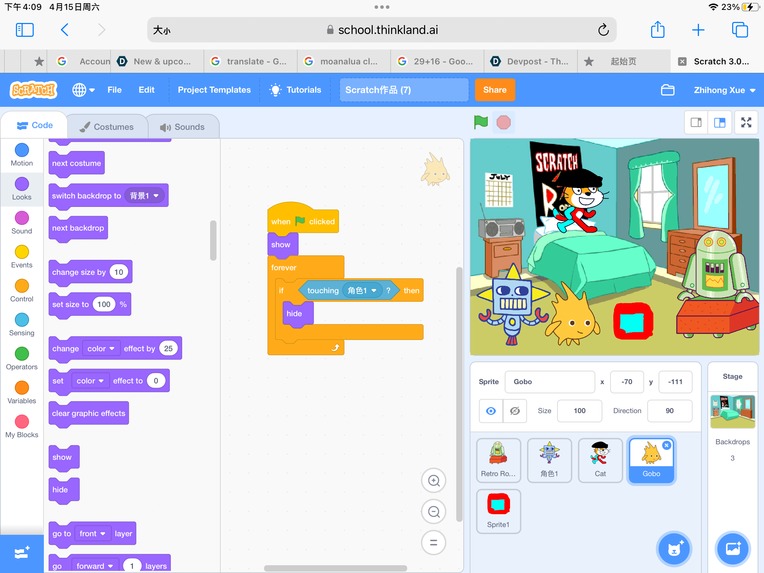Viewport: 764px width, 573px height.
Task: Open front dropdown in go to layer block
Action: 93,534
